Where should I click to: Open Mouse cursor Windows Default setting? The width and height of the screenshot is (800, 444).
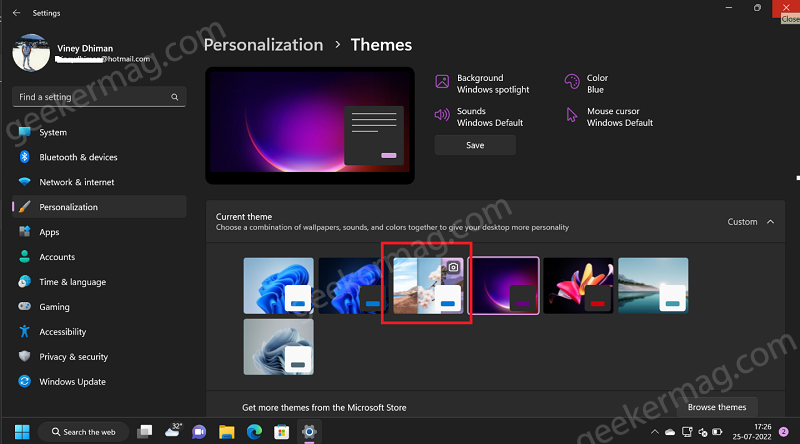[x=609, y=117]
